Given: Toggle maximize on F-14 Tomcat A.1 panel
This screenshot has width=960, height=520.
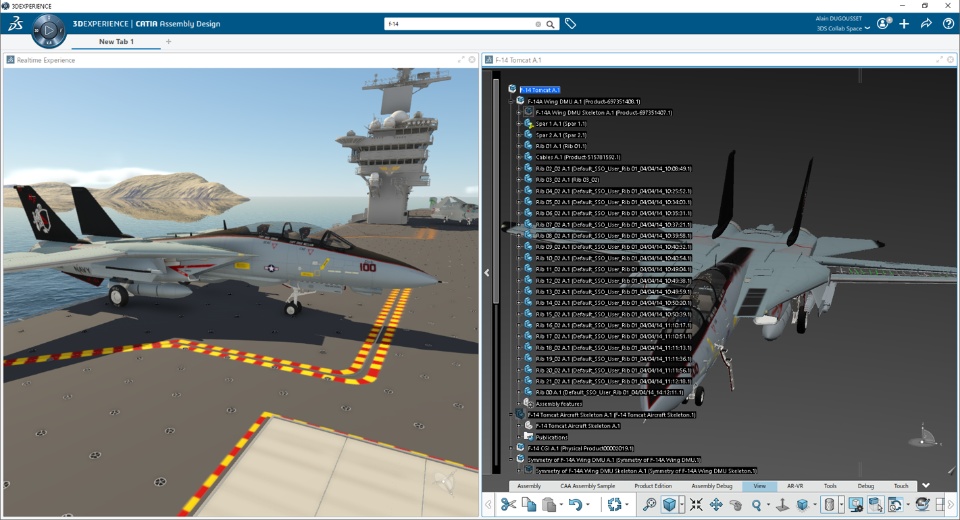Looking at the screenshot, I should pos(939,60).
